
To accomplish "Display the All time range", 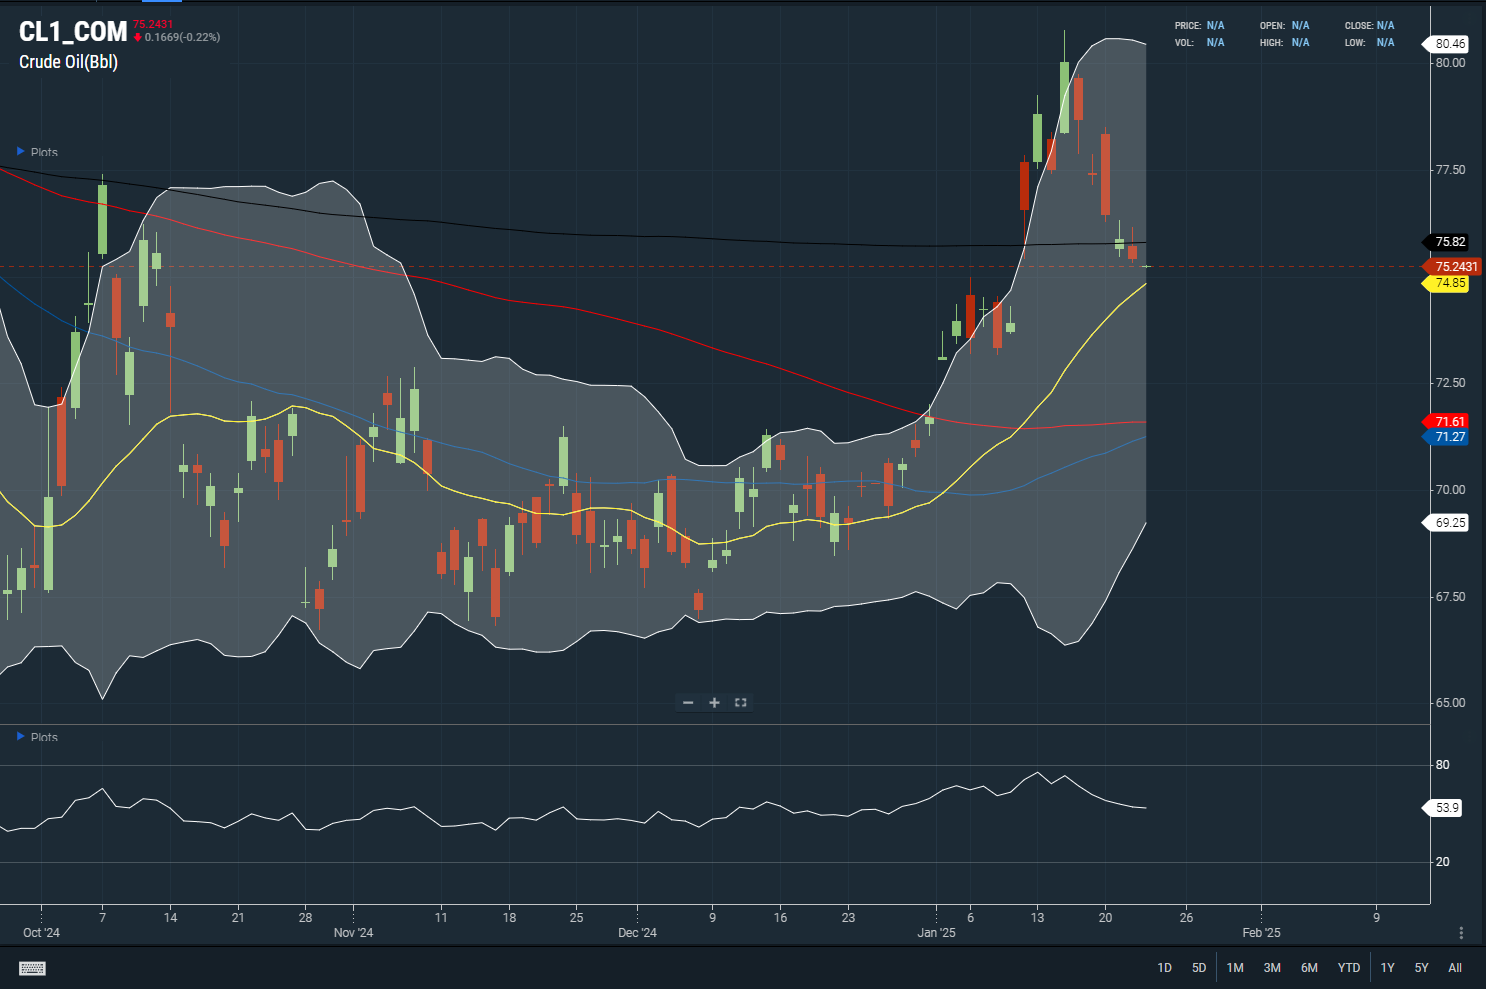I will click(x=1455, y=968).
